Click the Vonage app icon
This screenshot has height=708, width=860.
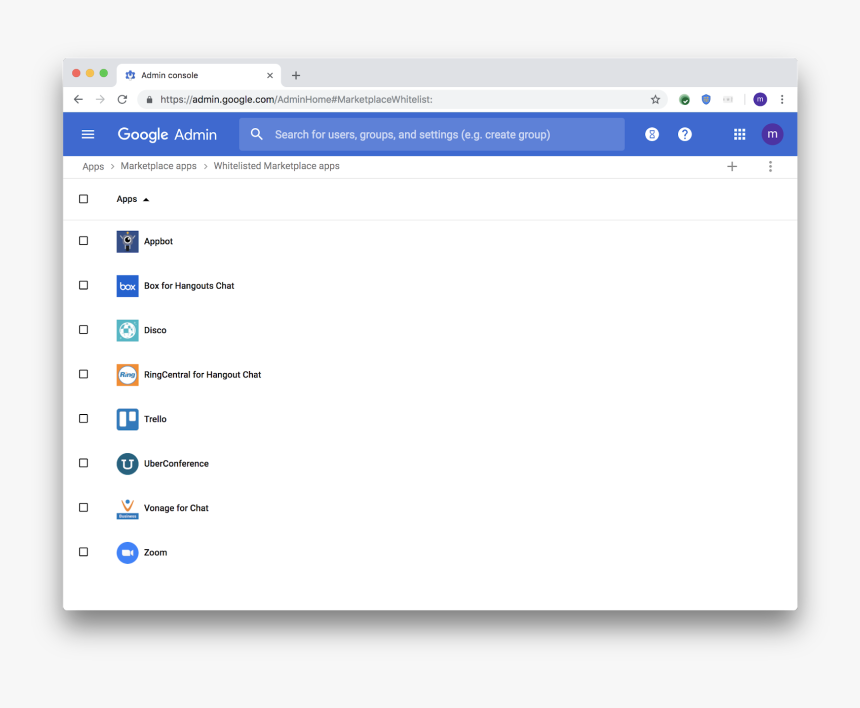click(x=127, y=508)
